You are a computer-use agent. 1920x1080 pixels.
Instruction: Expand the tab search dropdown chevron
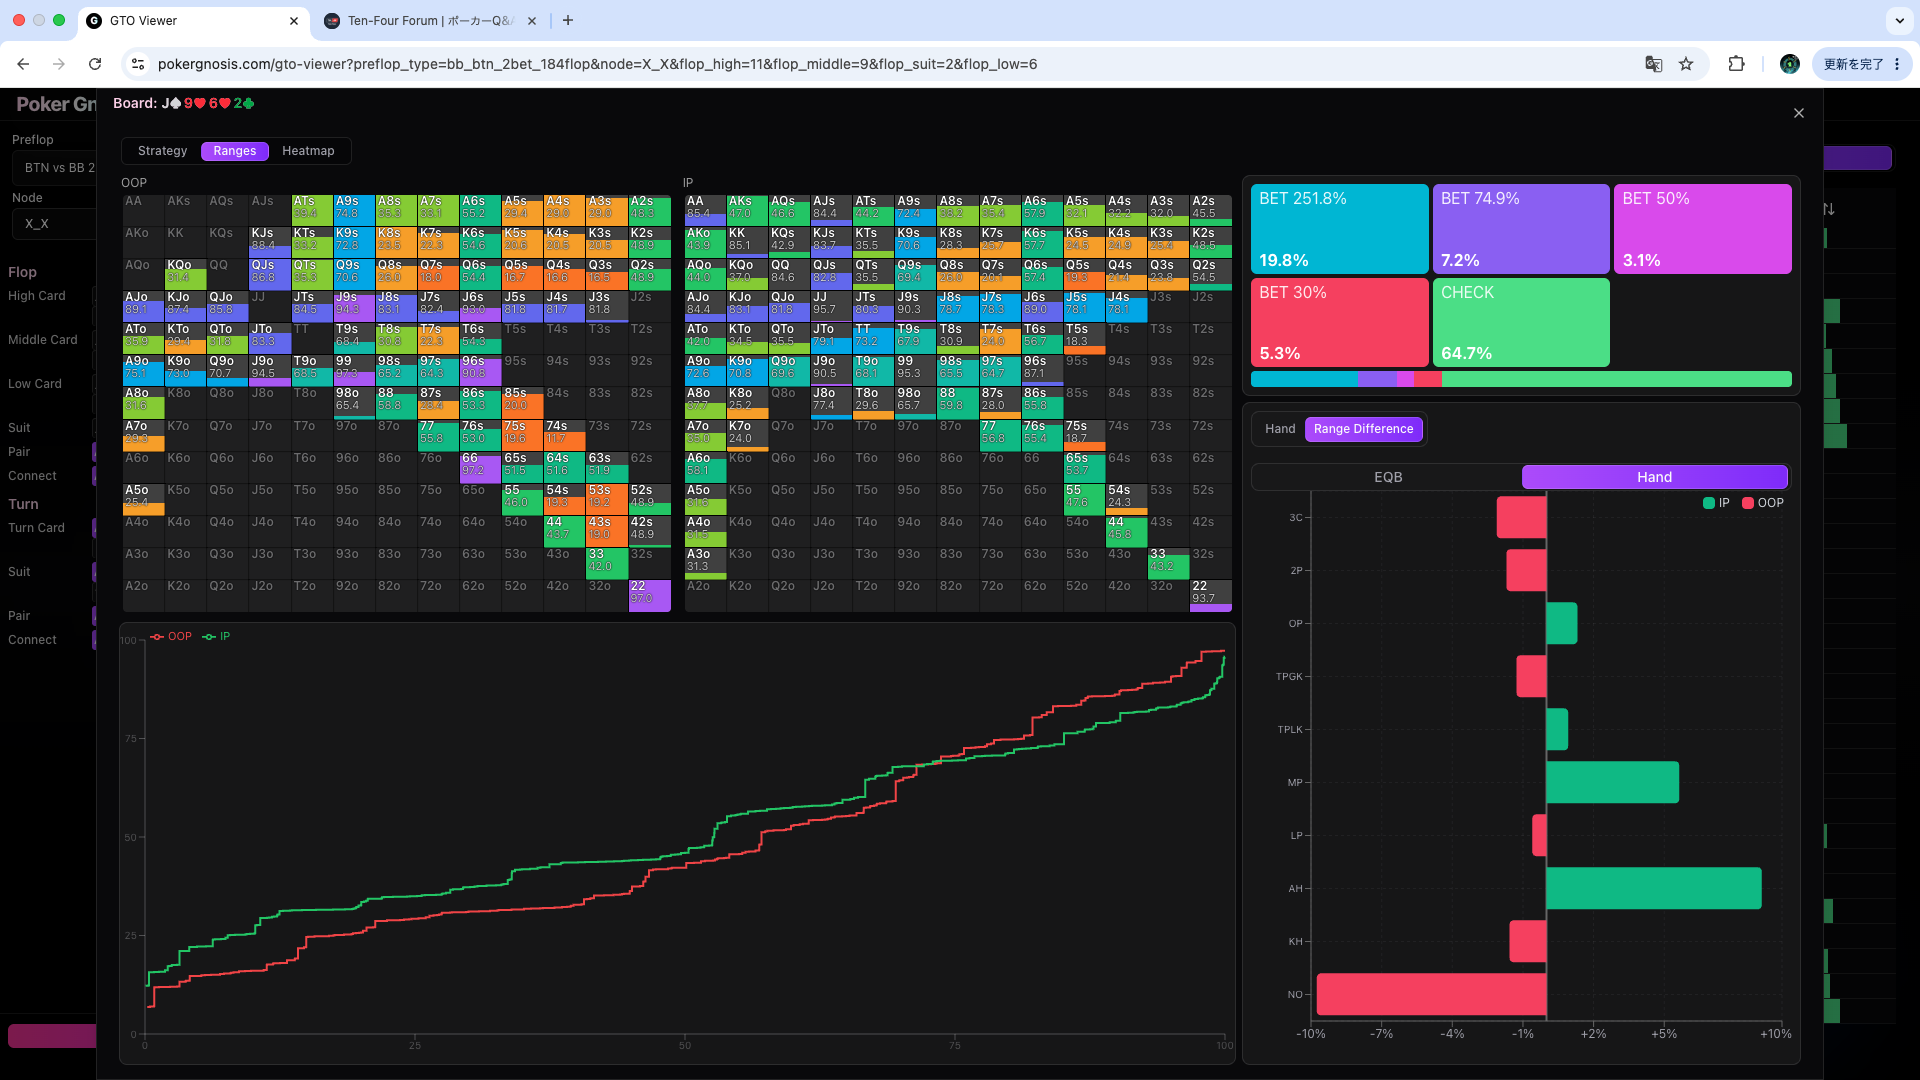point(1899,20)
